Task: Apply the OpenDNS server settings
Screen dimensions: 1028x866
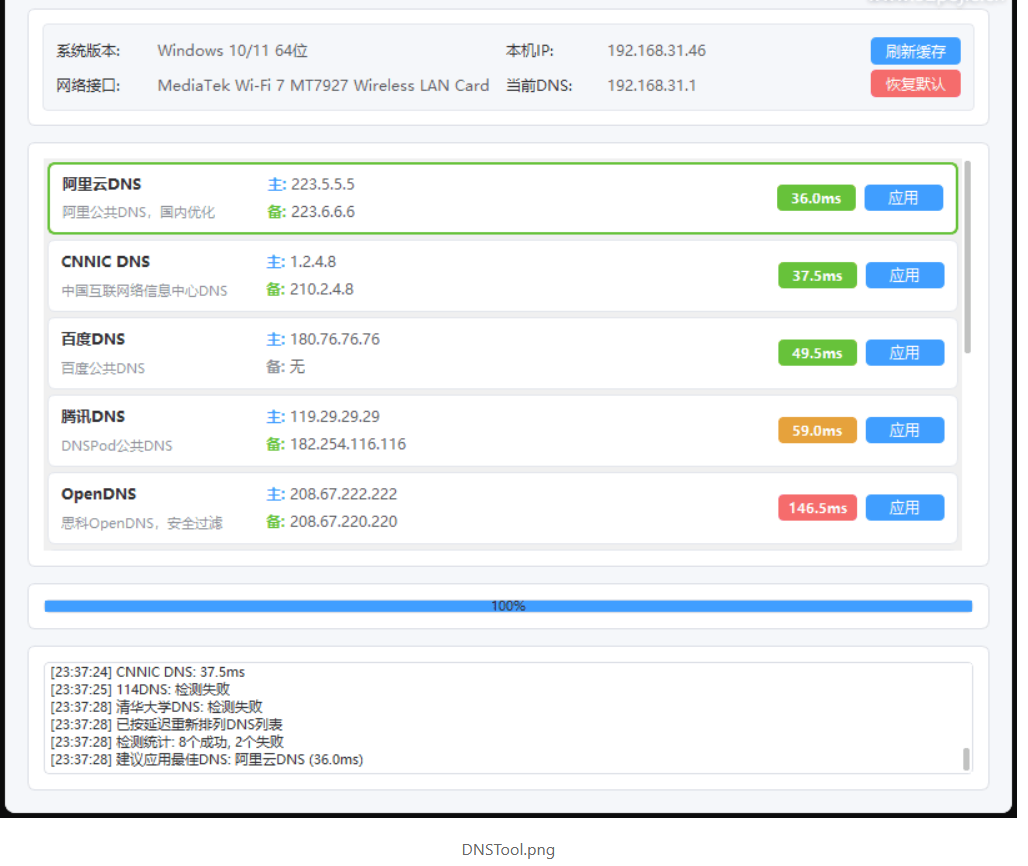Action: pos(904,507)
